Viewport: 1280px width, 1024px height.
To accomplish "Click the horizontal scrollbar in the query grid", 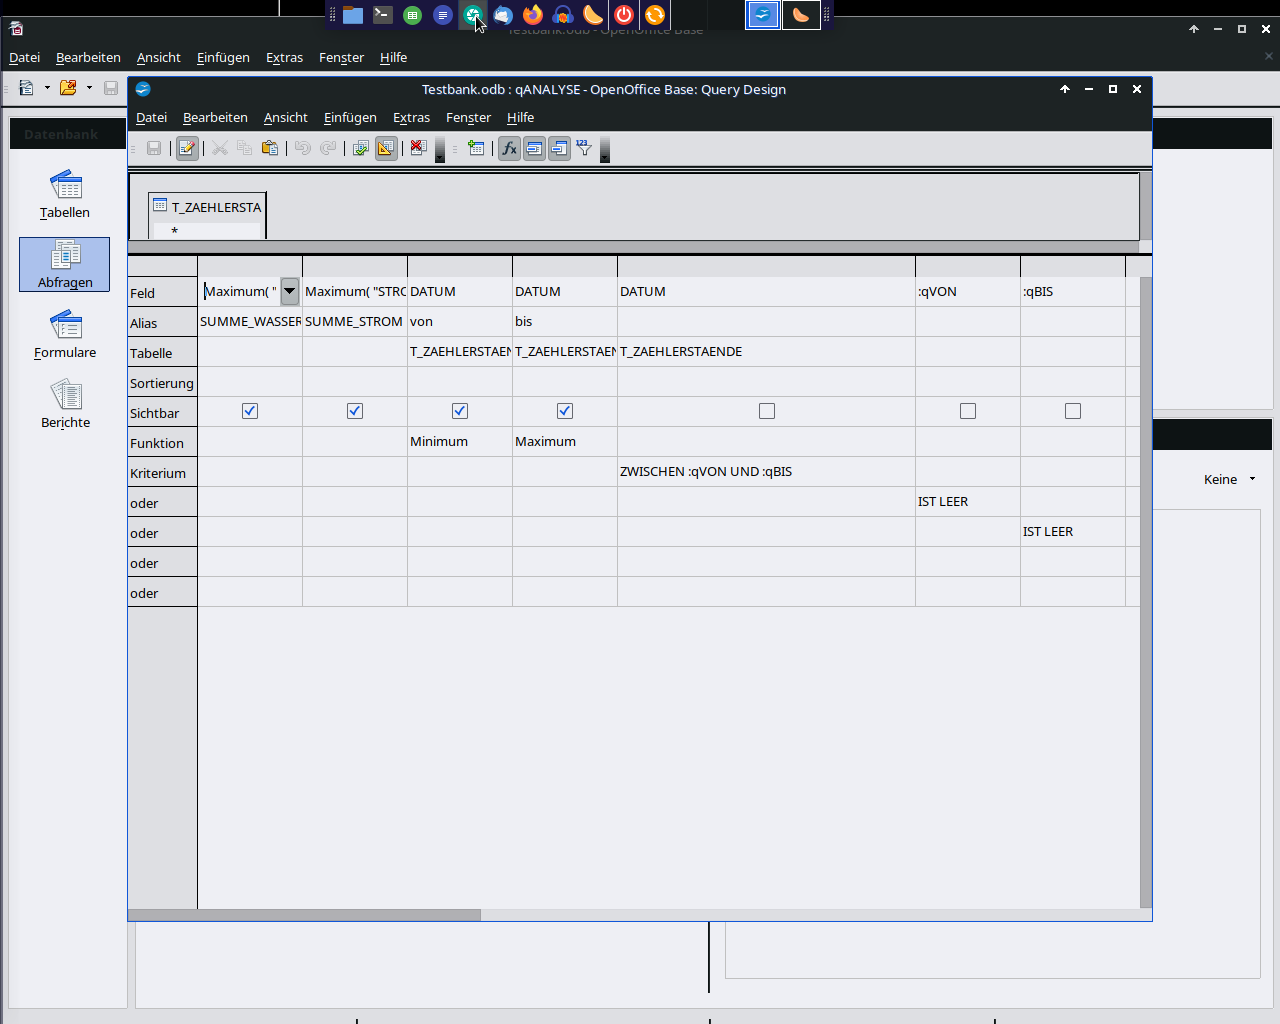I will pyautogui.click(x=305, y=915).
